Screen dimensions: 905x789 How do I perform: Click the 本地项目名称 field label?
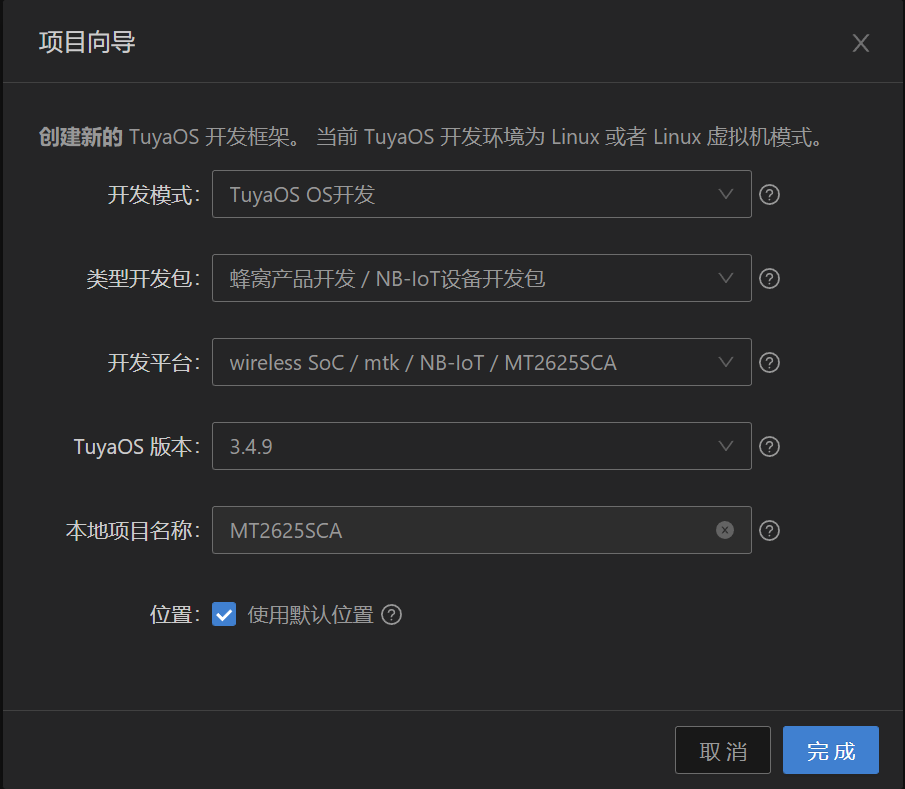(x=133, y=531)
